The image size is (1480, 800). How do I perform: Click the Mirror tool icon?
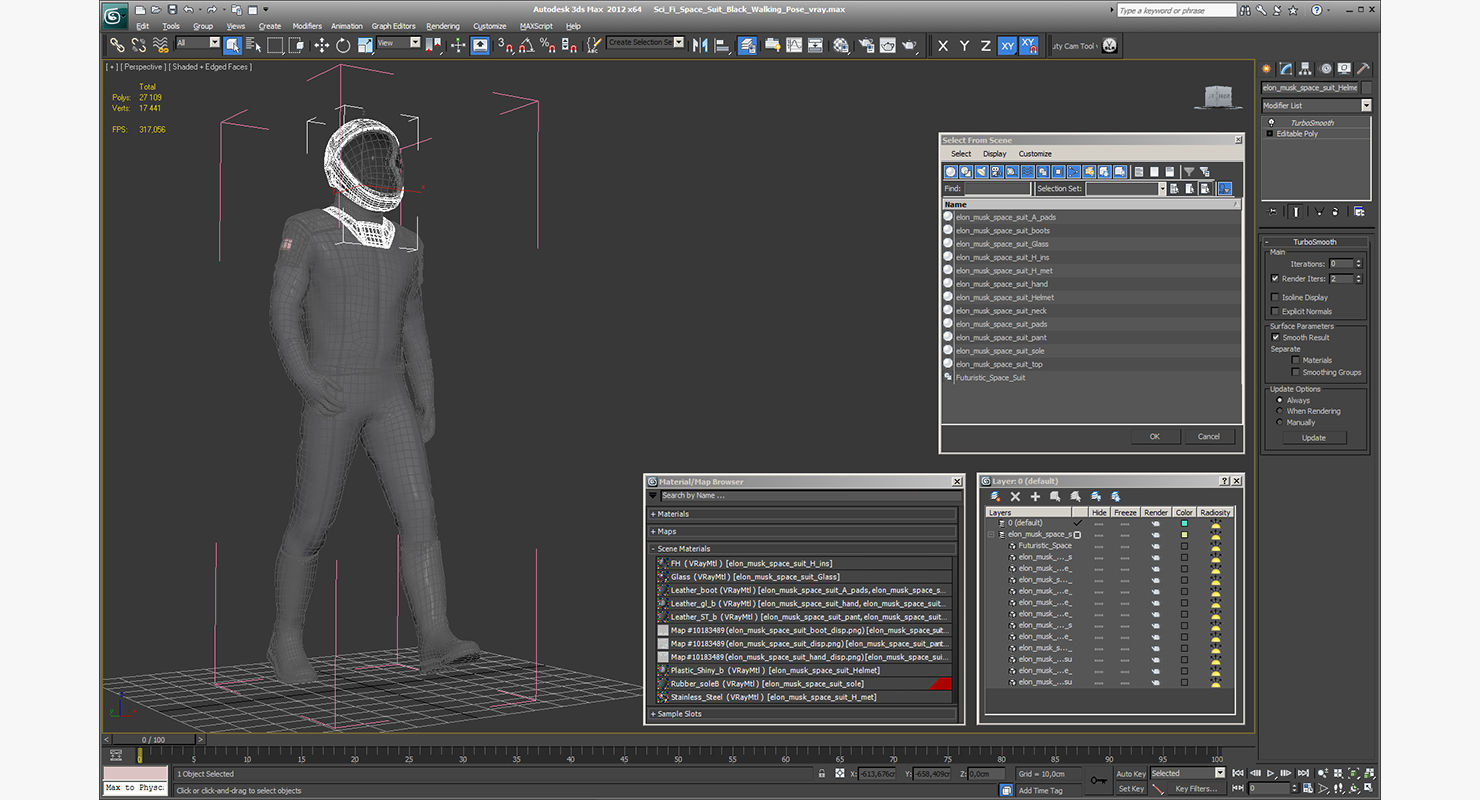click(700, 45)
